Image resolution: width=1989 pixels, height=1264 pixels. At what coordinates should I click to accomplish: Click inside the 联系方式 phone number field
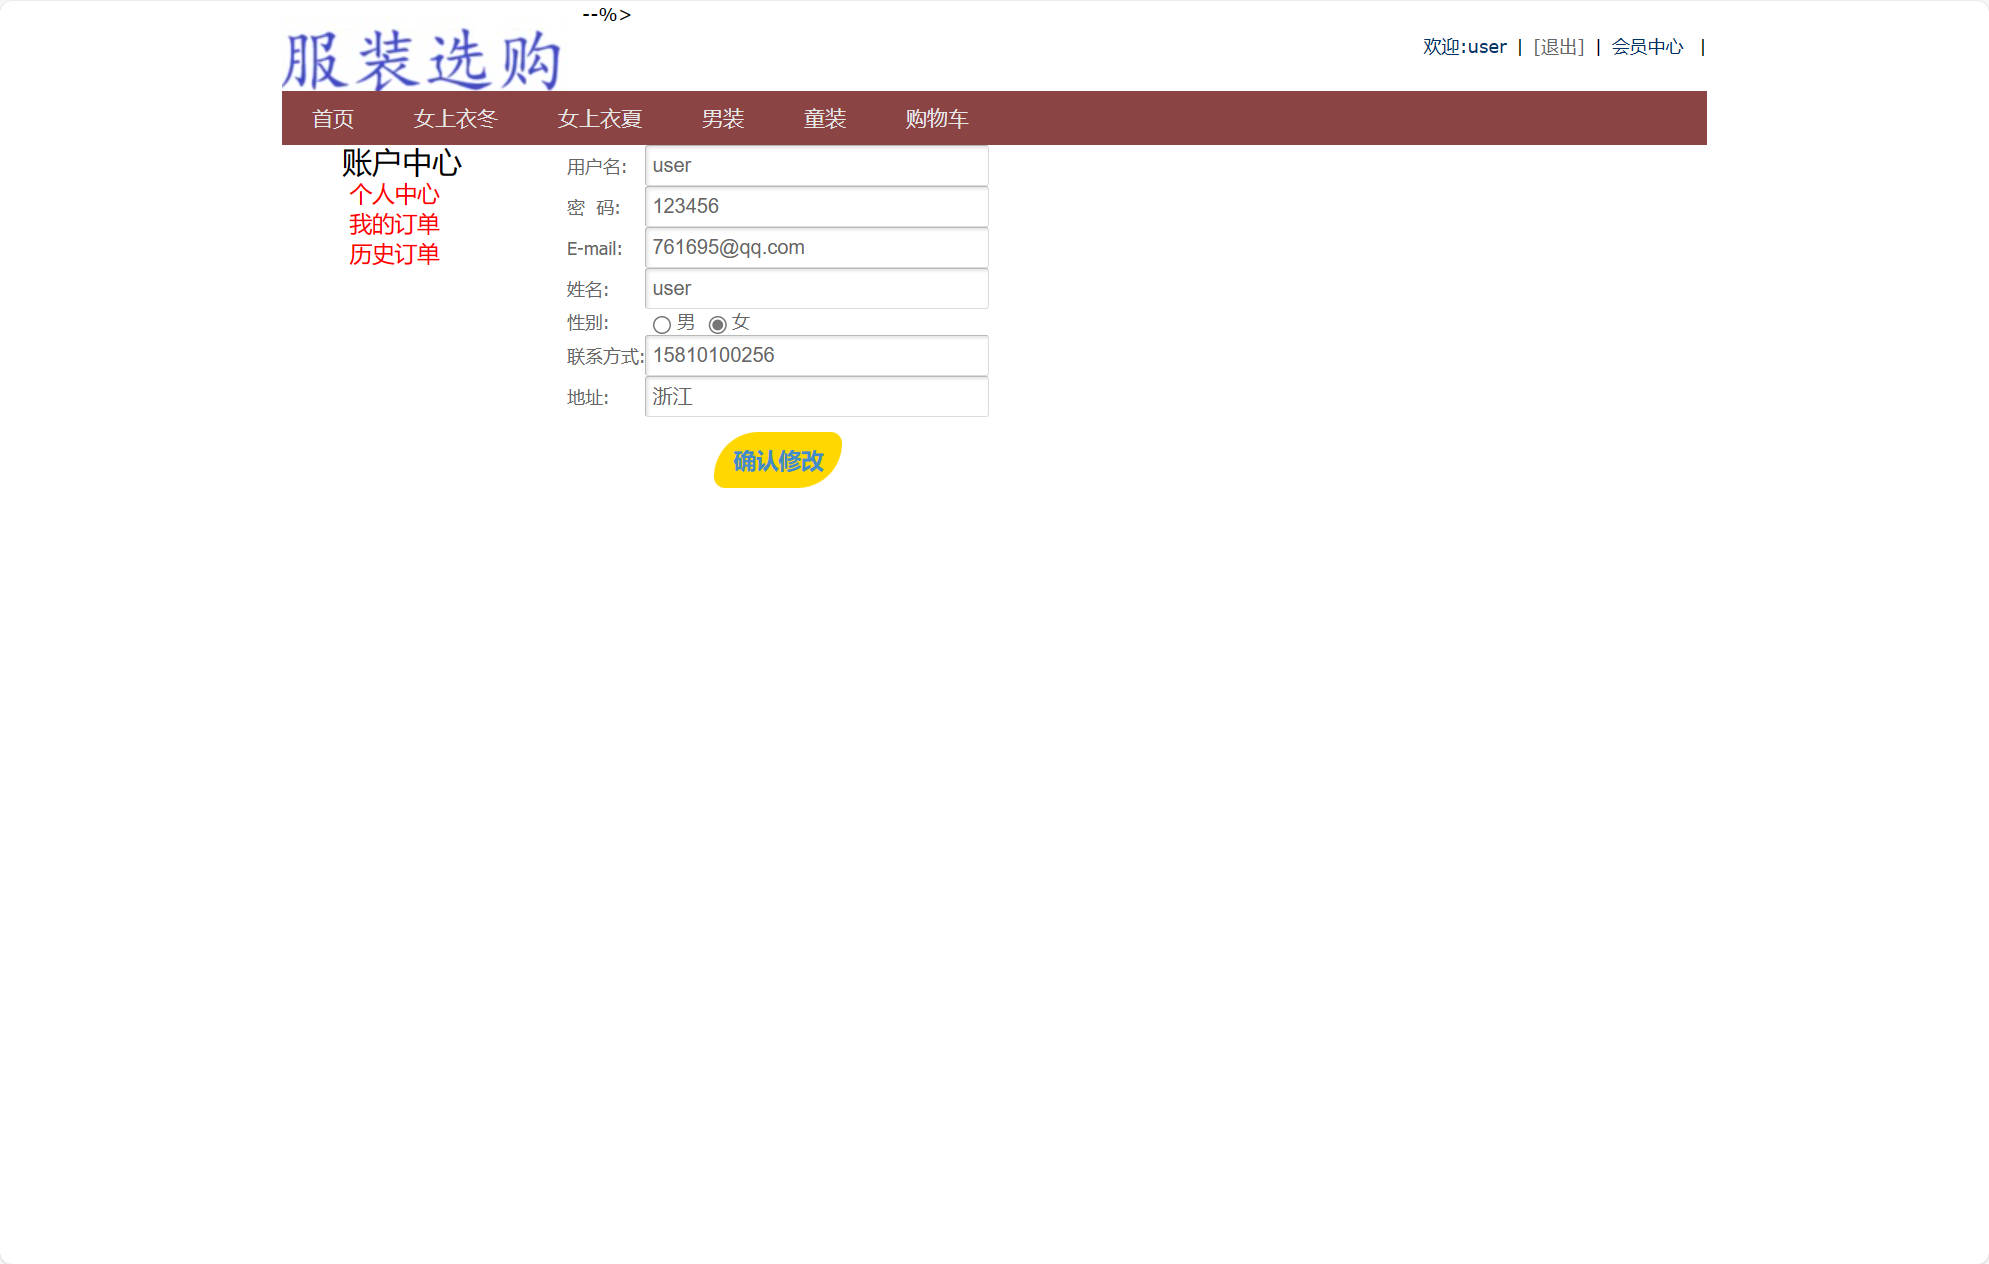coord(815,355)
